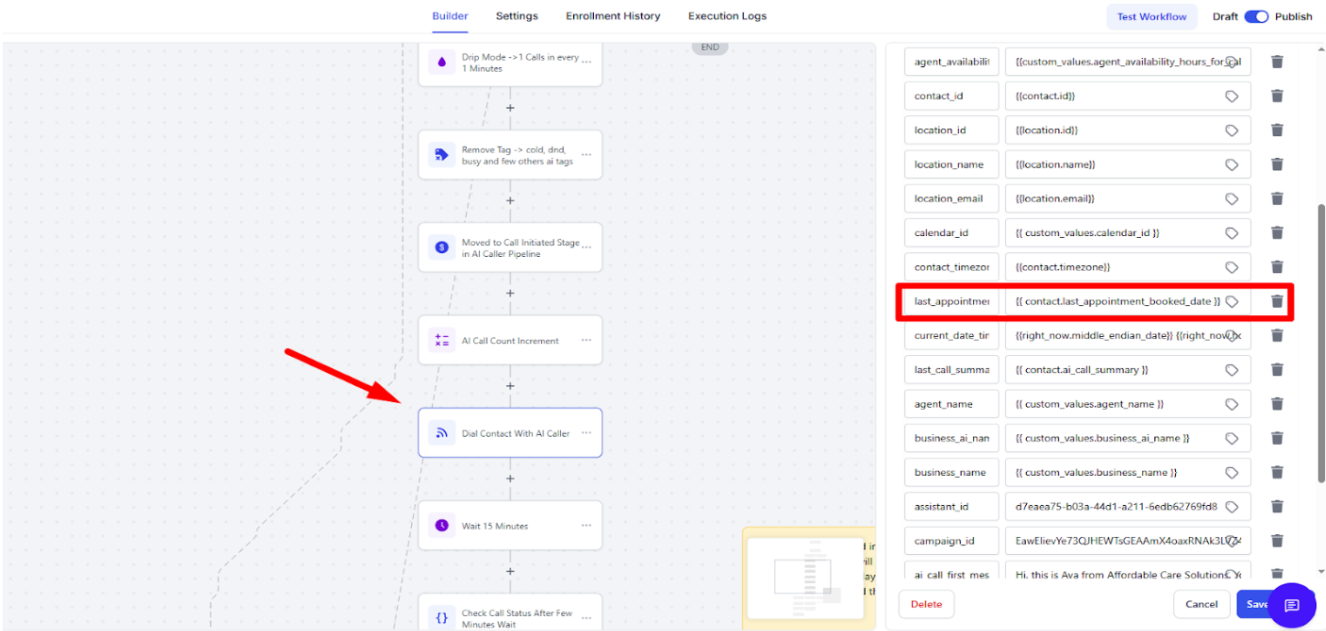Click the Wait 15 Minutes clock icon
This screenshot has width=1326, height=631.
(441, 525)
